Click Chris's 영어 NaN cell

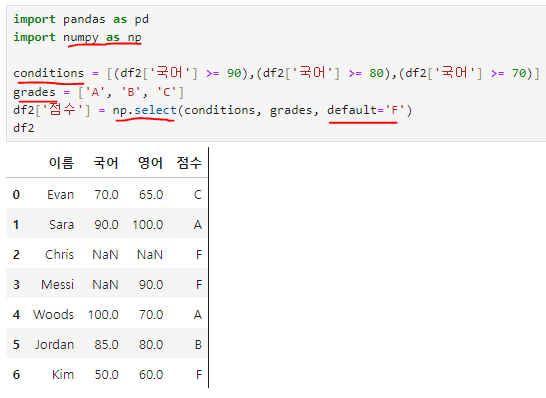(x=150, y=255)
